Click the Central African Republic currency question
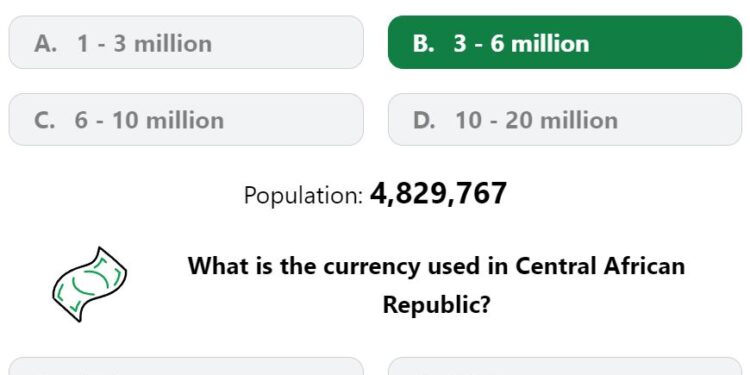The image size is (750, 375). coord(436,285)
